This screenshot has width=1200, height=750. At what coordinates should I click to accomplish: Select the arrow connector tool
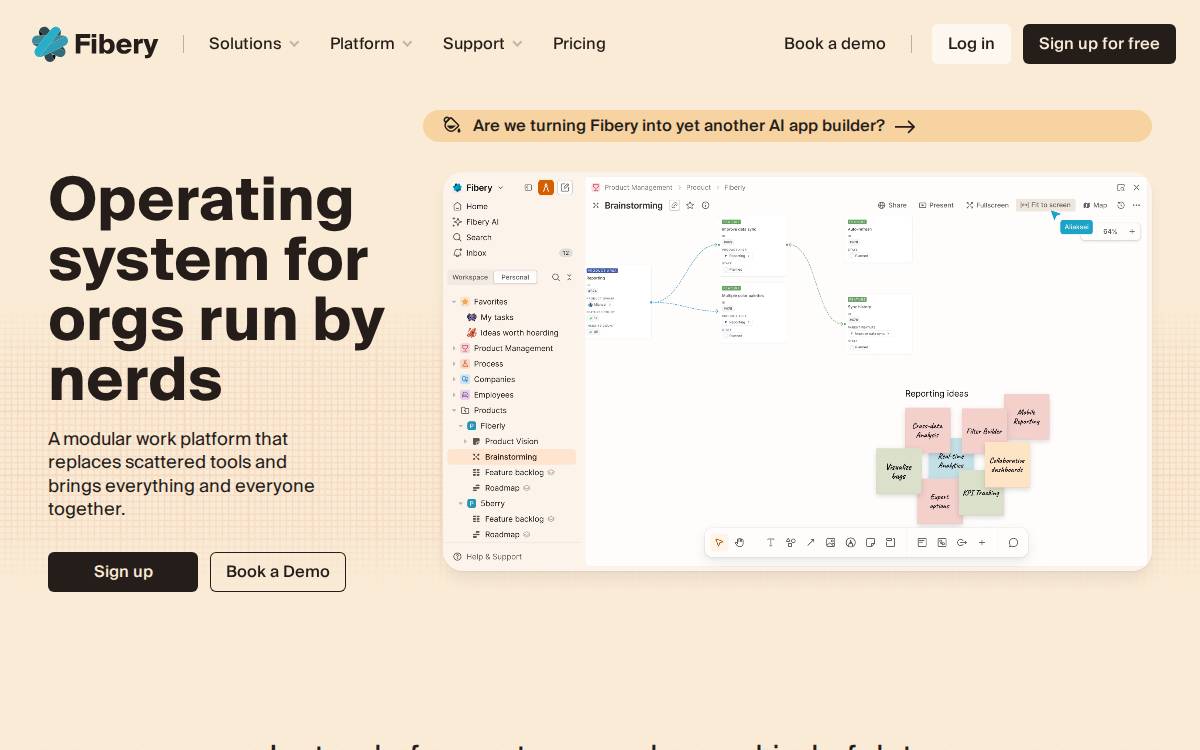tap(811, 542)
